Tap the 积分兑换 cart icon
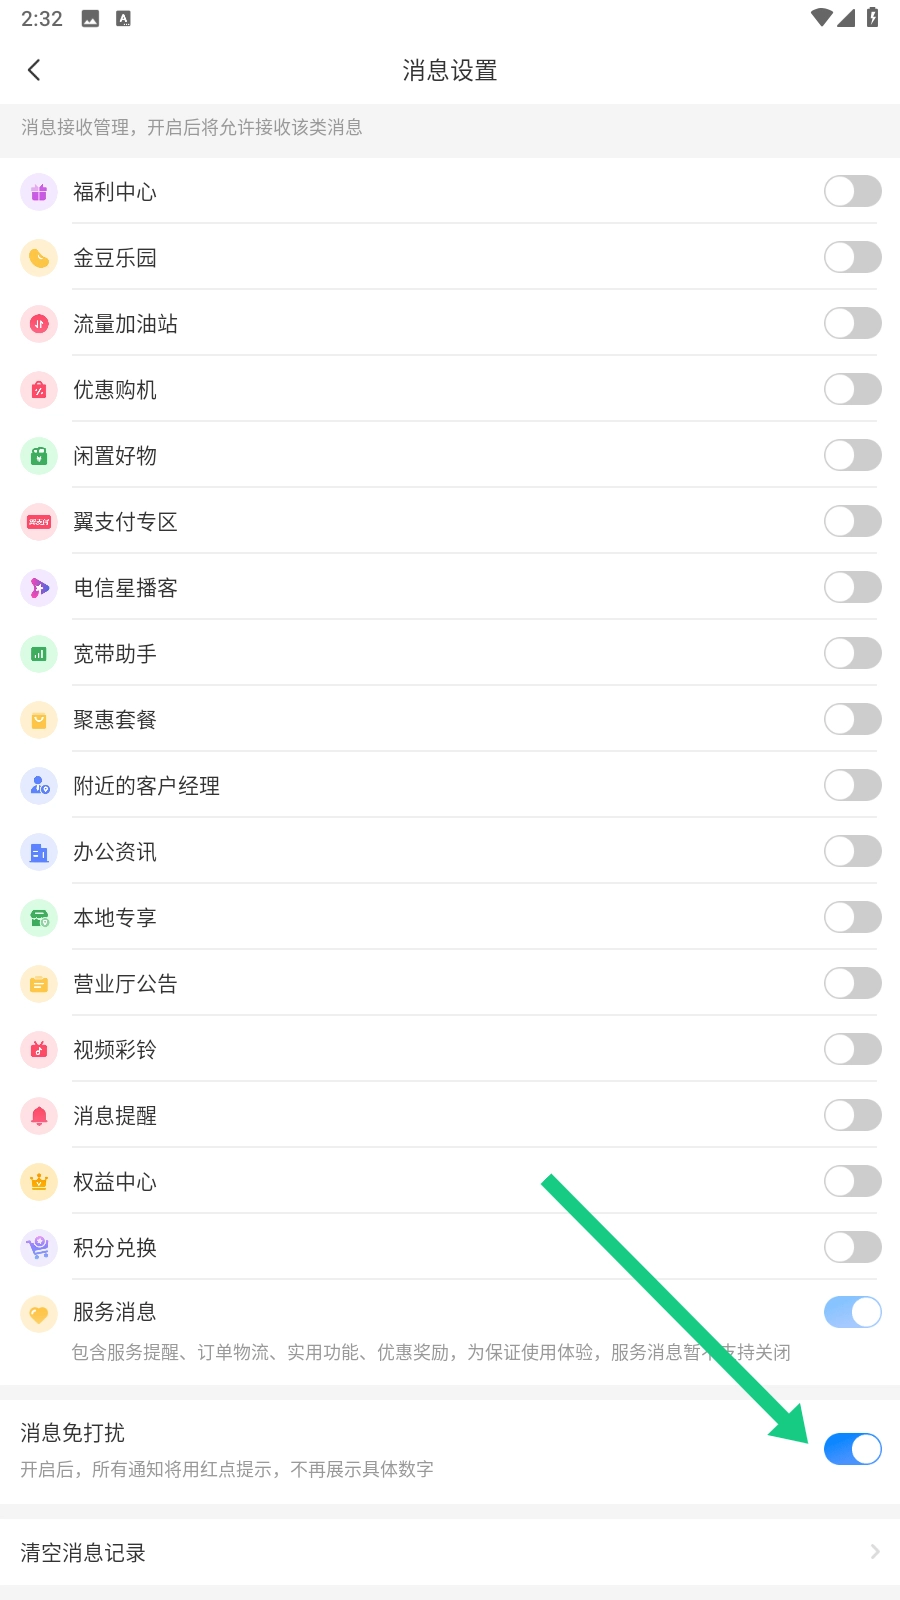The image size is (900, 1600). pyautogui.click(x=39, y=1248)
